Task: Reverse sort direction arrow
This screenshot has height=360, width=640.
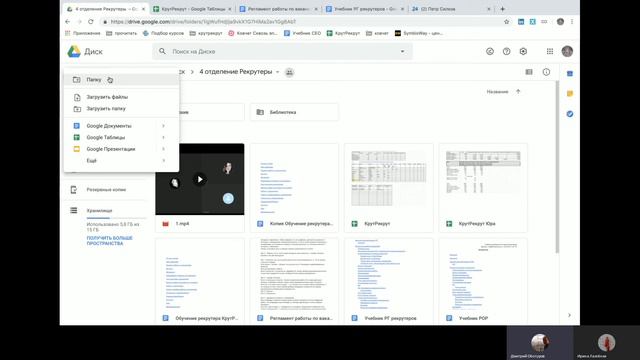Action: coord(518,91)
